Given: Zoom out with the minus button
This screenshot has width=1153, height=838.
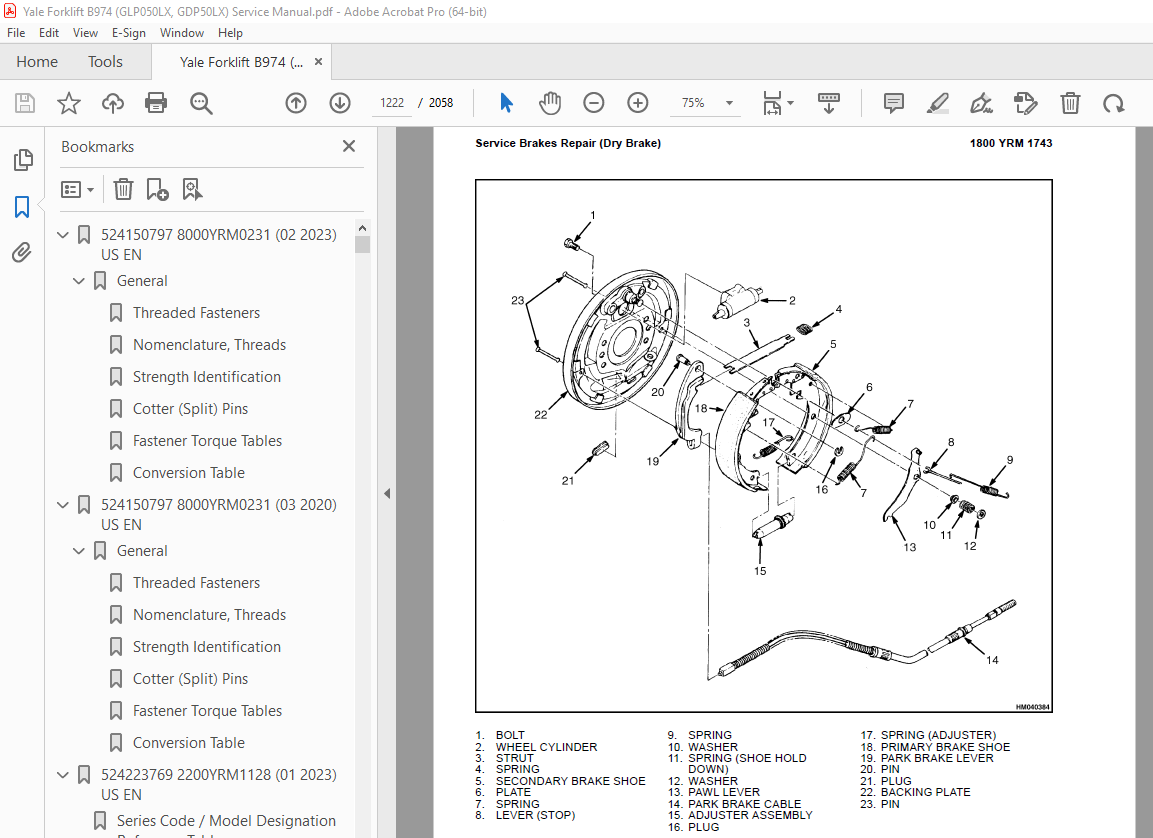Looking at the screenshot, I should 593,103.
